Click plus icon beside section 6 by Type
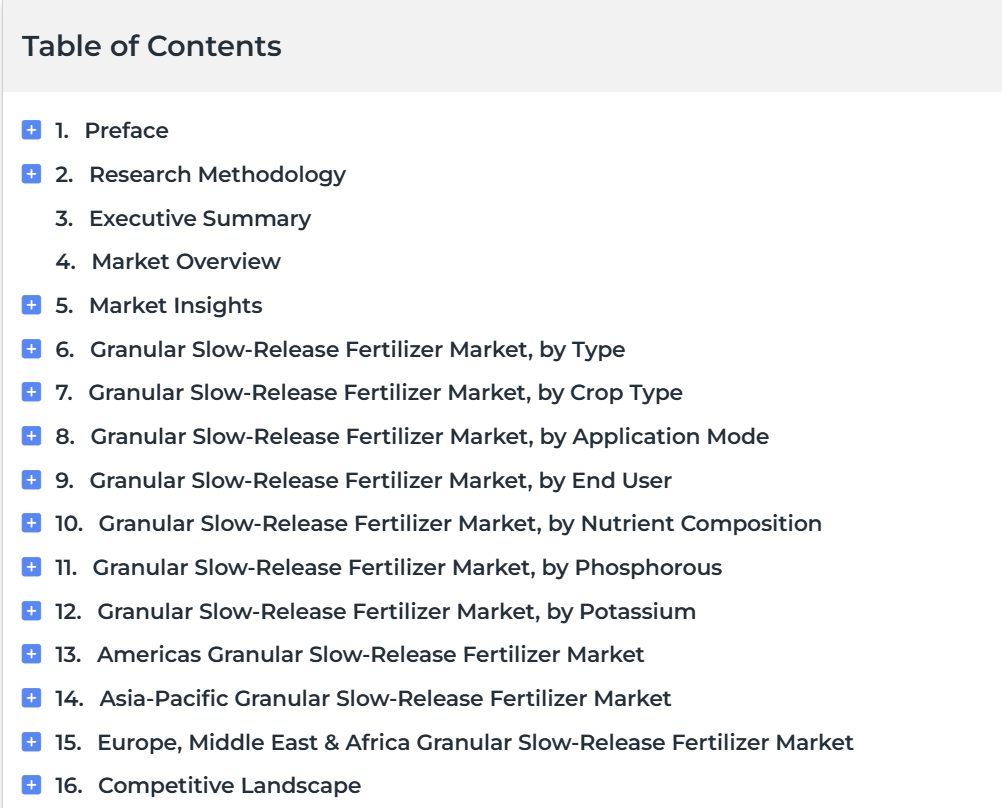The image size is (1002, 808). coord(31,349)
